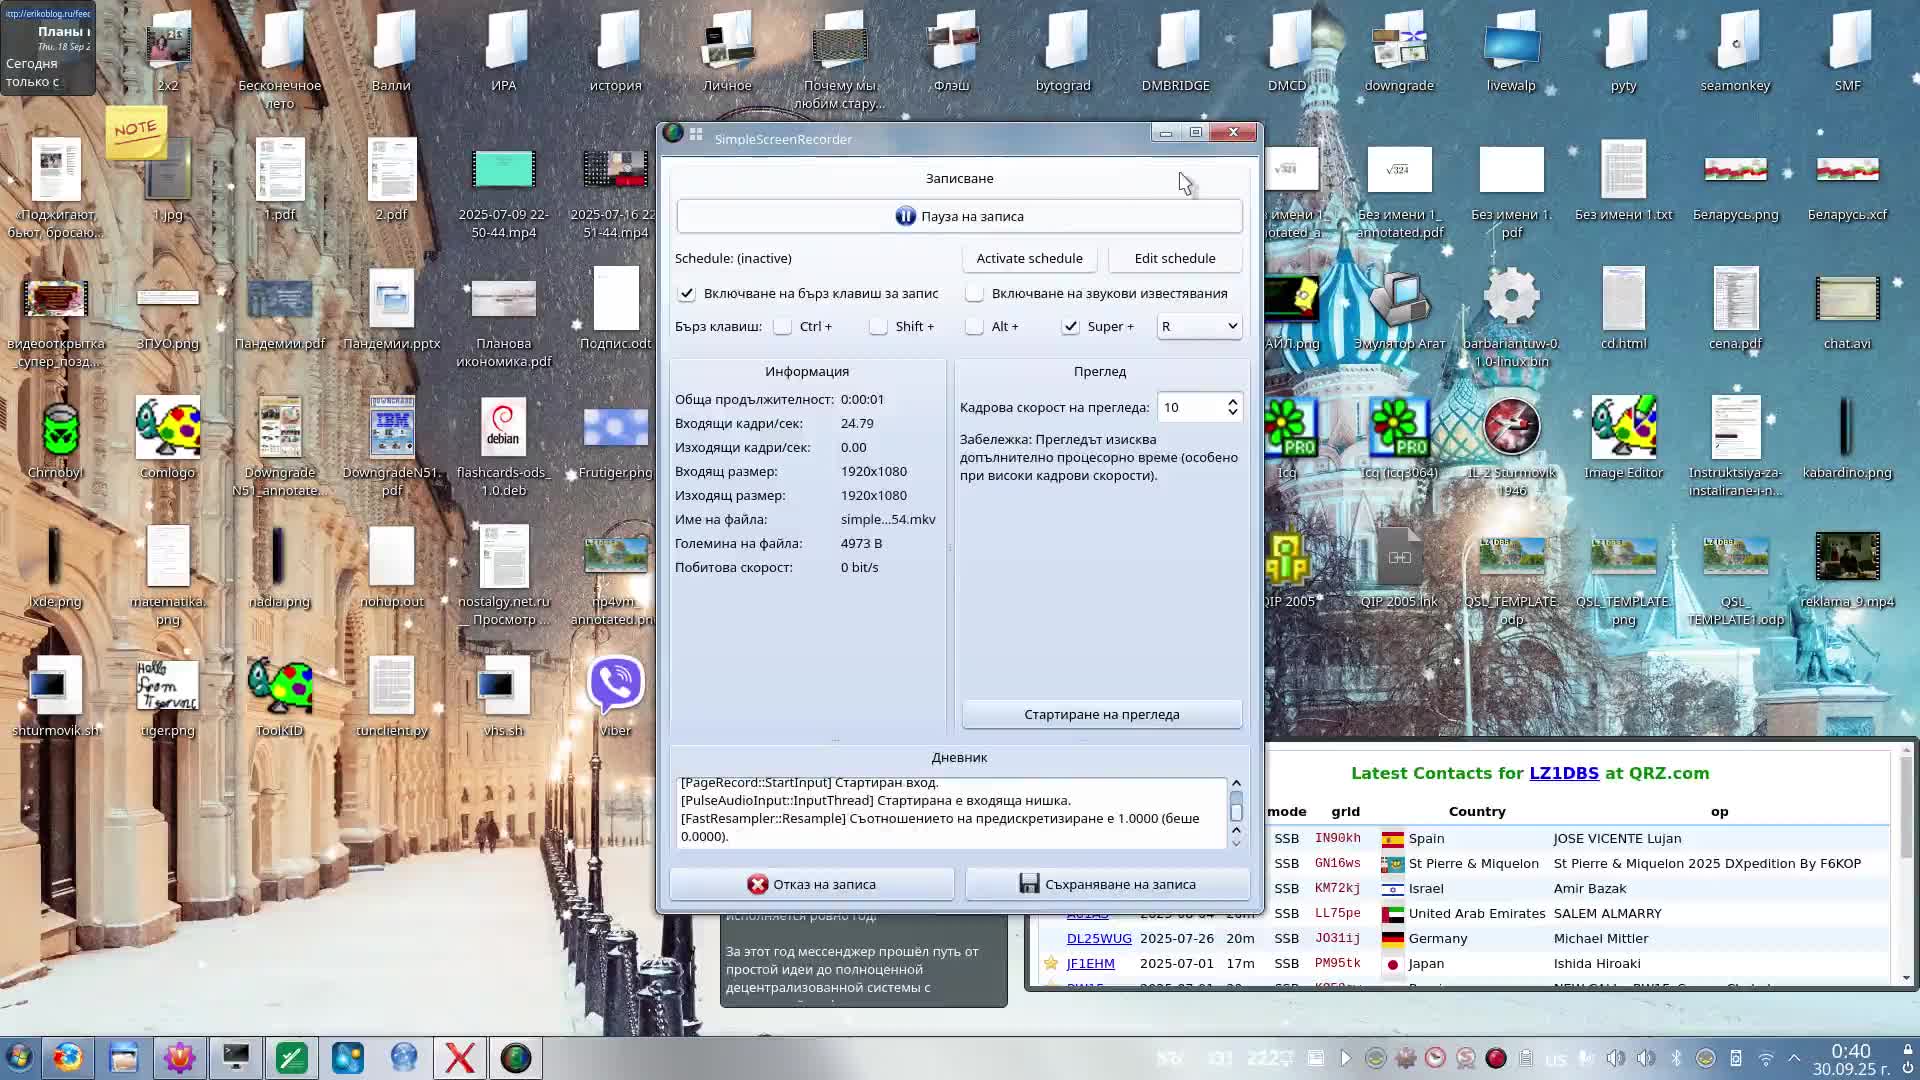Click the Bluetooth tray icon
This screenshot has height=1080, width=1920.
coord(1676,1058)
